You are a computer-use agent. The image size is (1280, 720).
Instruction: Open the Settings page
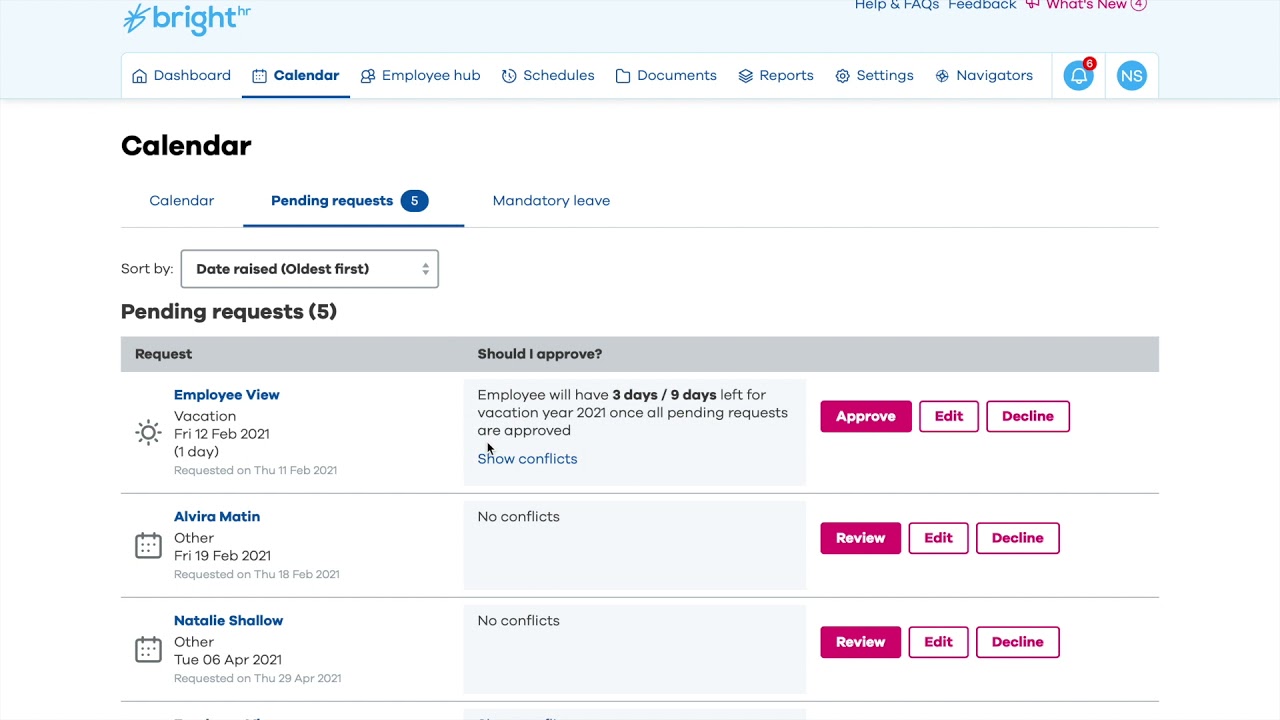click(874, 76)
